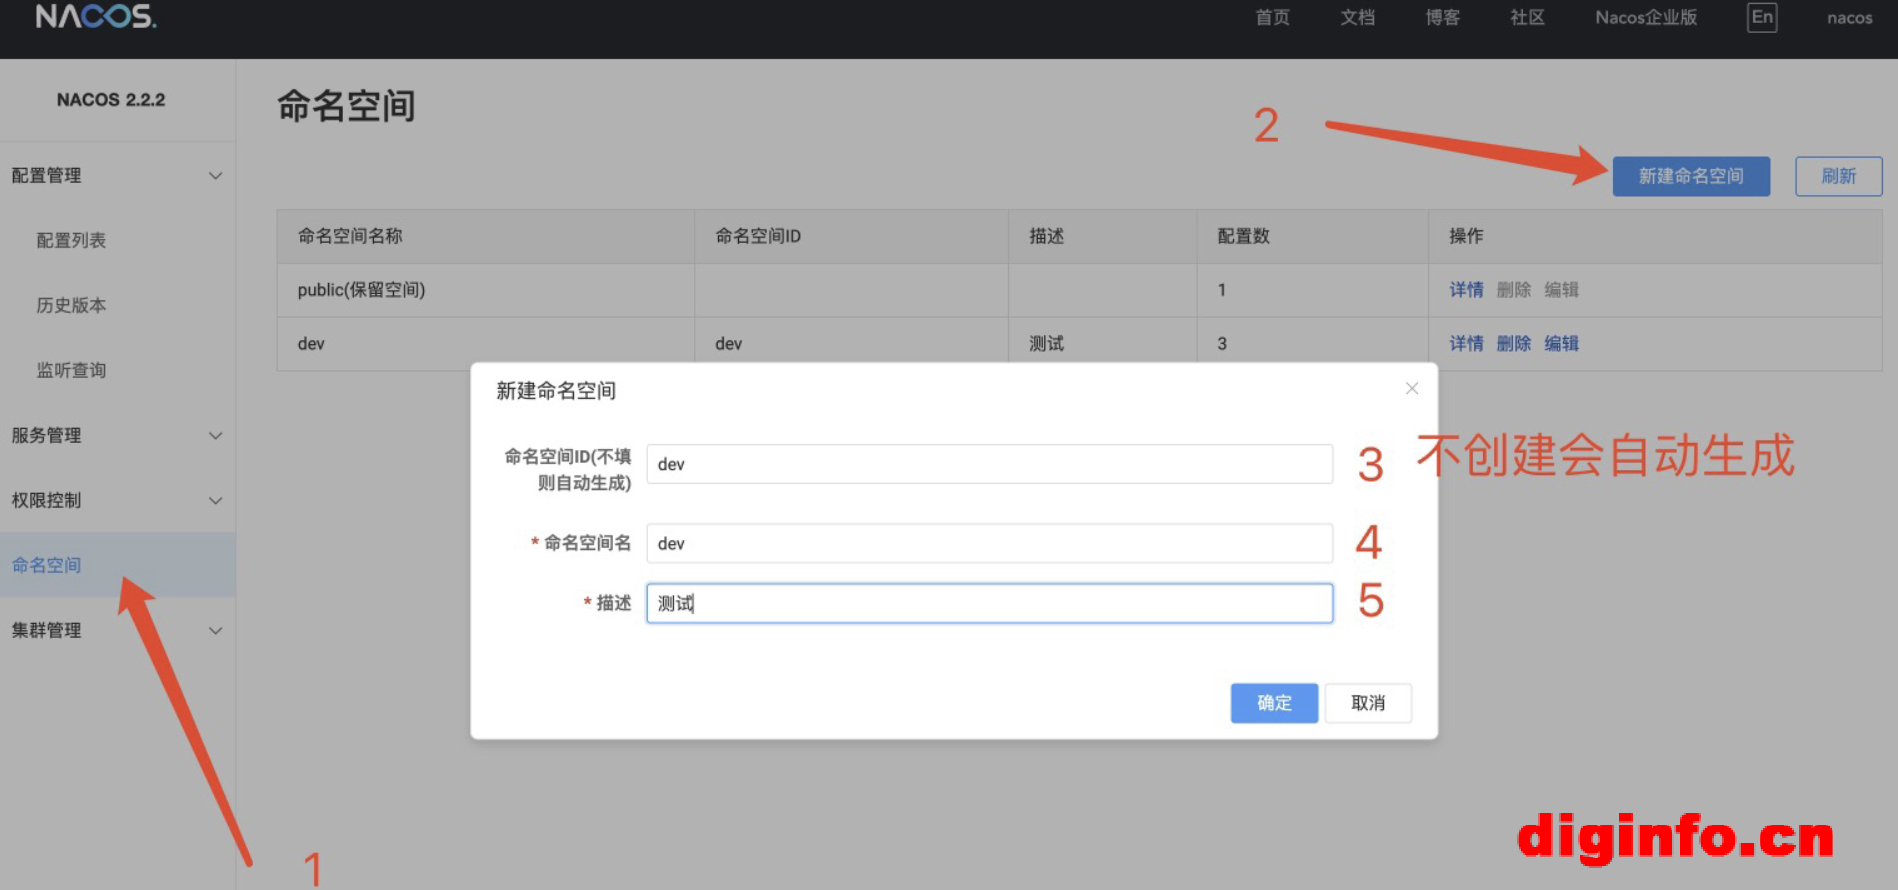The image size is (1898, 890).
Task: Open 历史版本 in the sidebar
Action: (x=71, y=305)
